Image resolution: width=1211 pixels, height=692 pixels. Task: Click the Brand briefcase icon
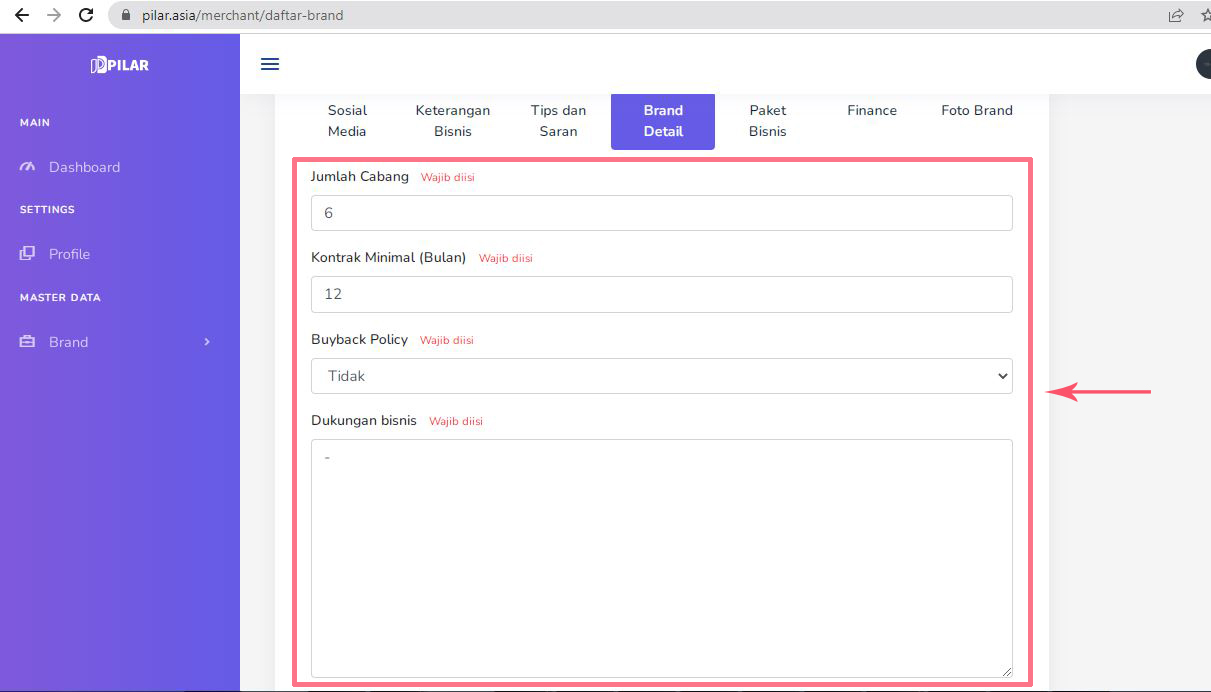[27, 342]
